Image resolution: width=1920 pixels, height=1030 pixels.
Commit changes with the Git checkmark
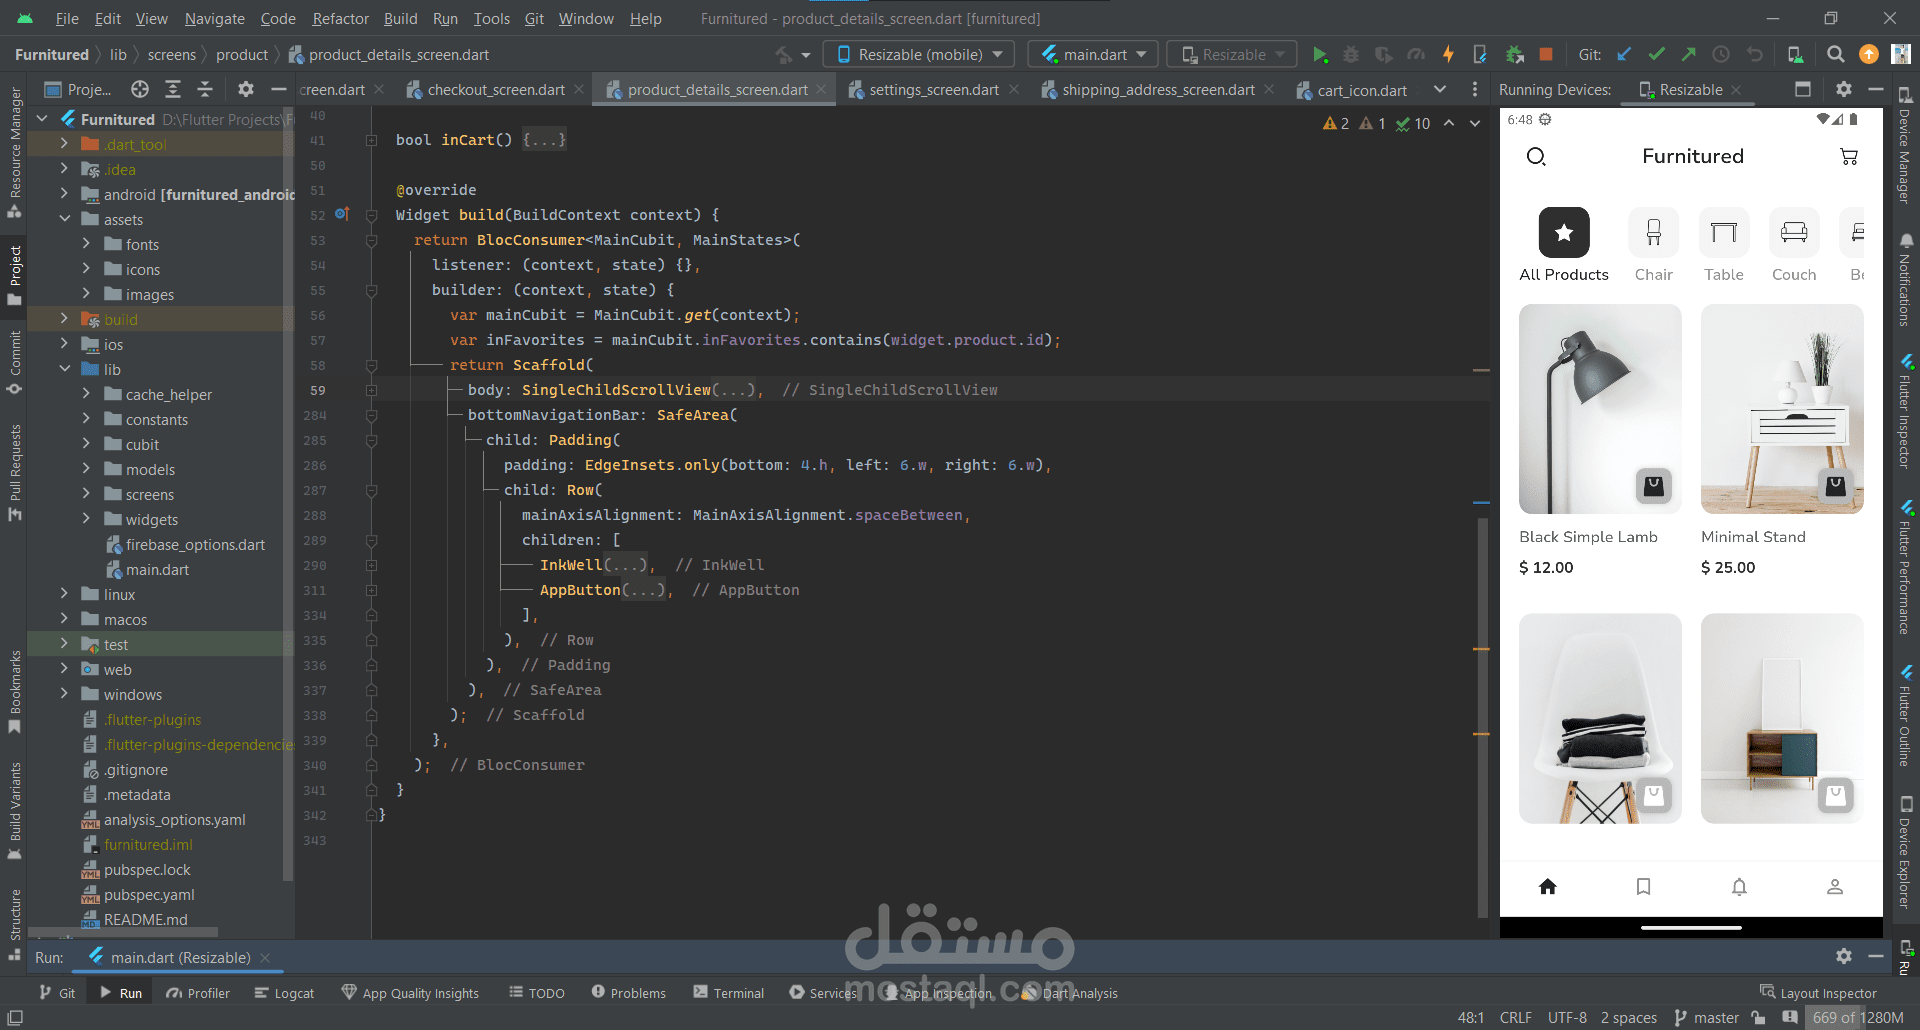(x=1657, y=55)
